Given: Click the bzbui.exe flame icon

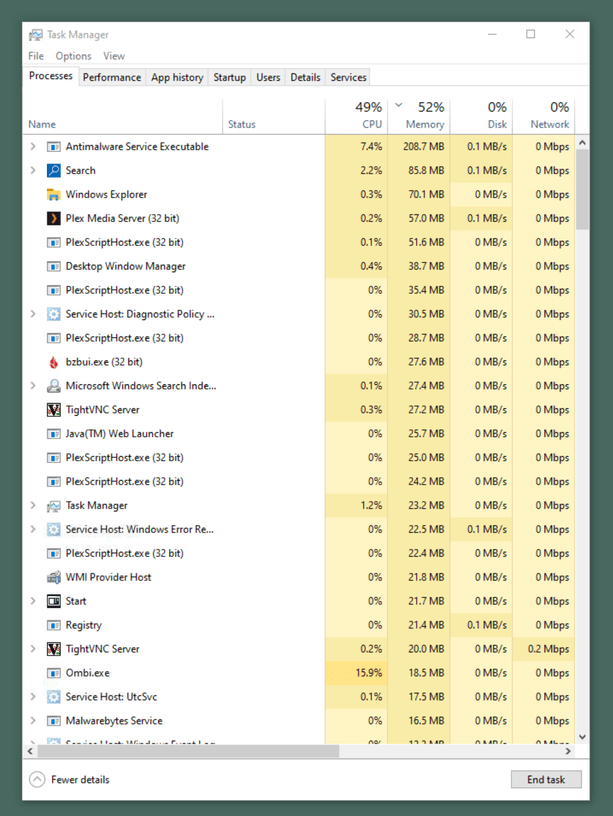Looking at the screenshot, I should (x=54, y=362).
